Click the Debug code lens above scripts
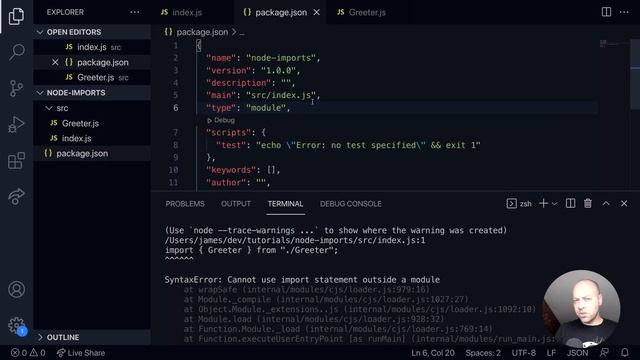640x360 pixels. (x=221, y=120)
